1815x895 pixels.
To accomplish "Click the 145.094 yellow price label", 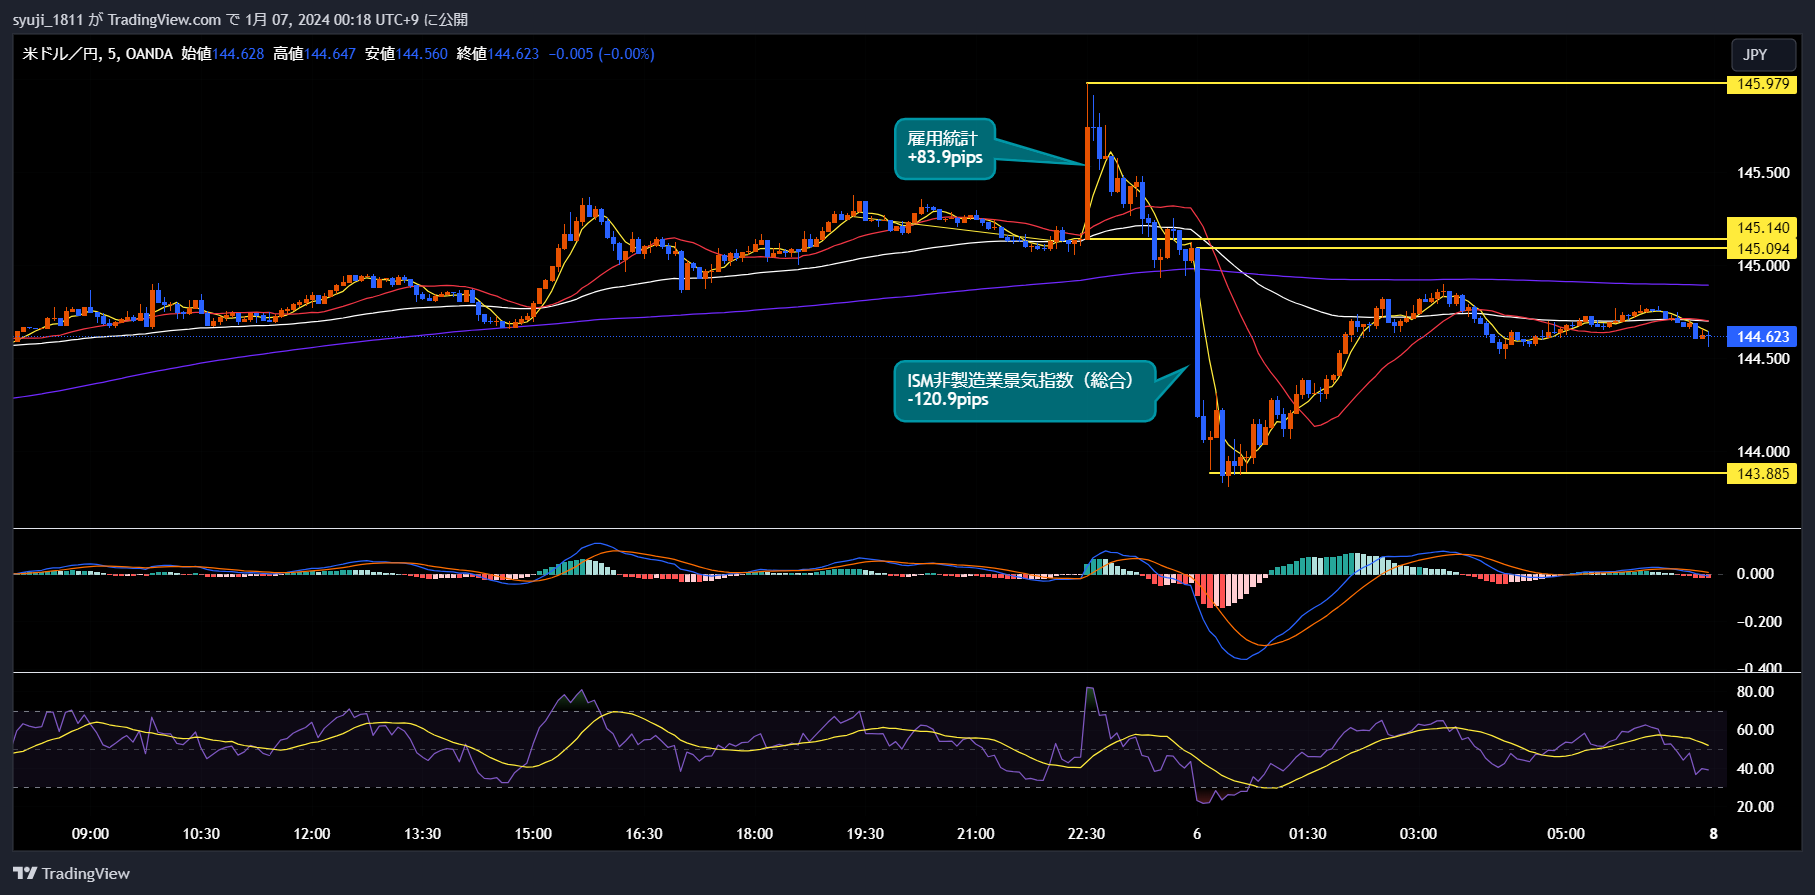I will click(1762, 249).
